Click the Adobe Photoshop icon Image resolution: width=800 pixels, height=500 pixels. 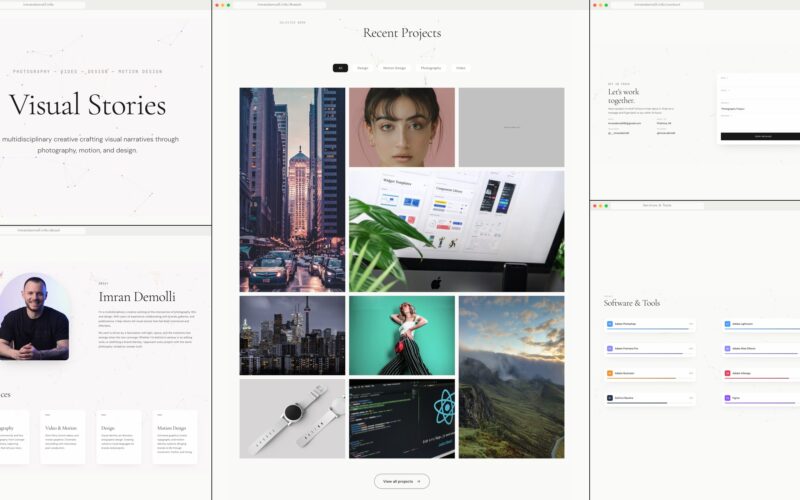click(x=609, y=324)
